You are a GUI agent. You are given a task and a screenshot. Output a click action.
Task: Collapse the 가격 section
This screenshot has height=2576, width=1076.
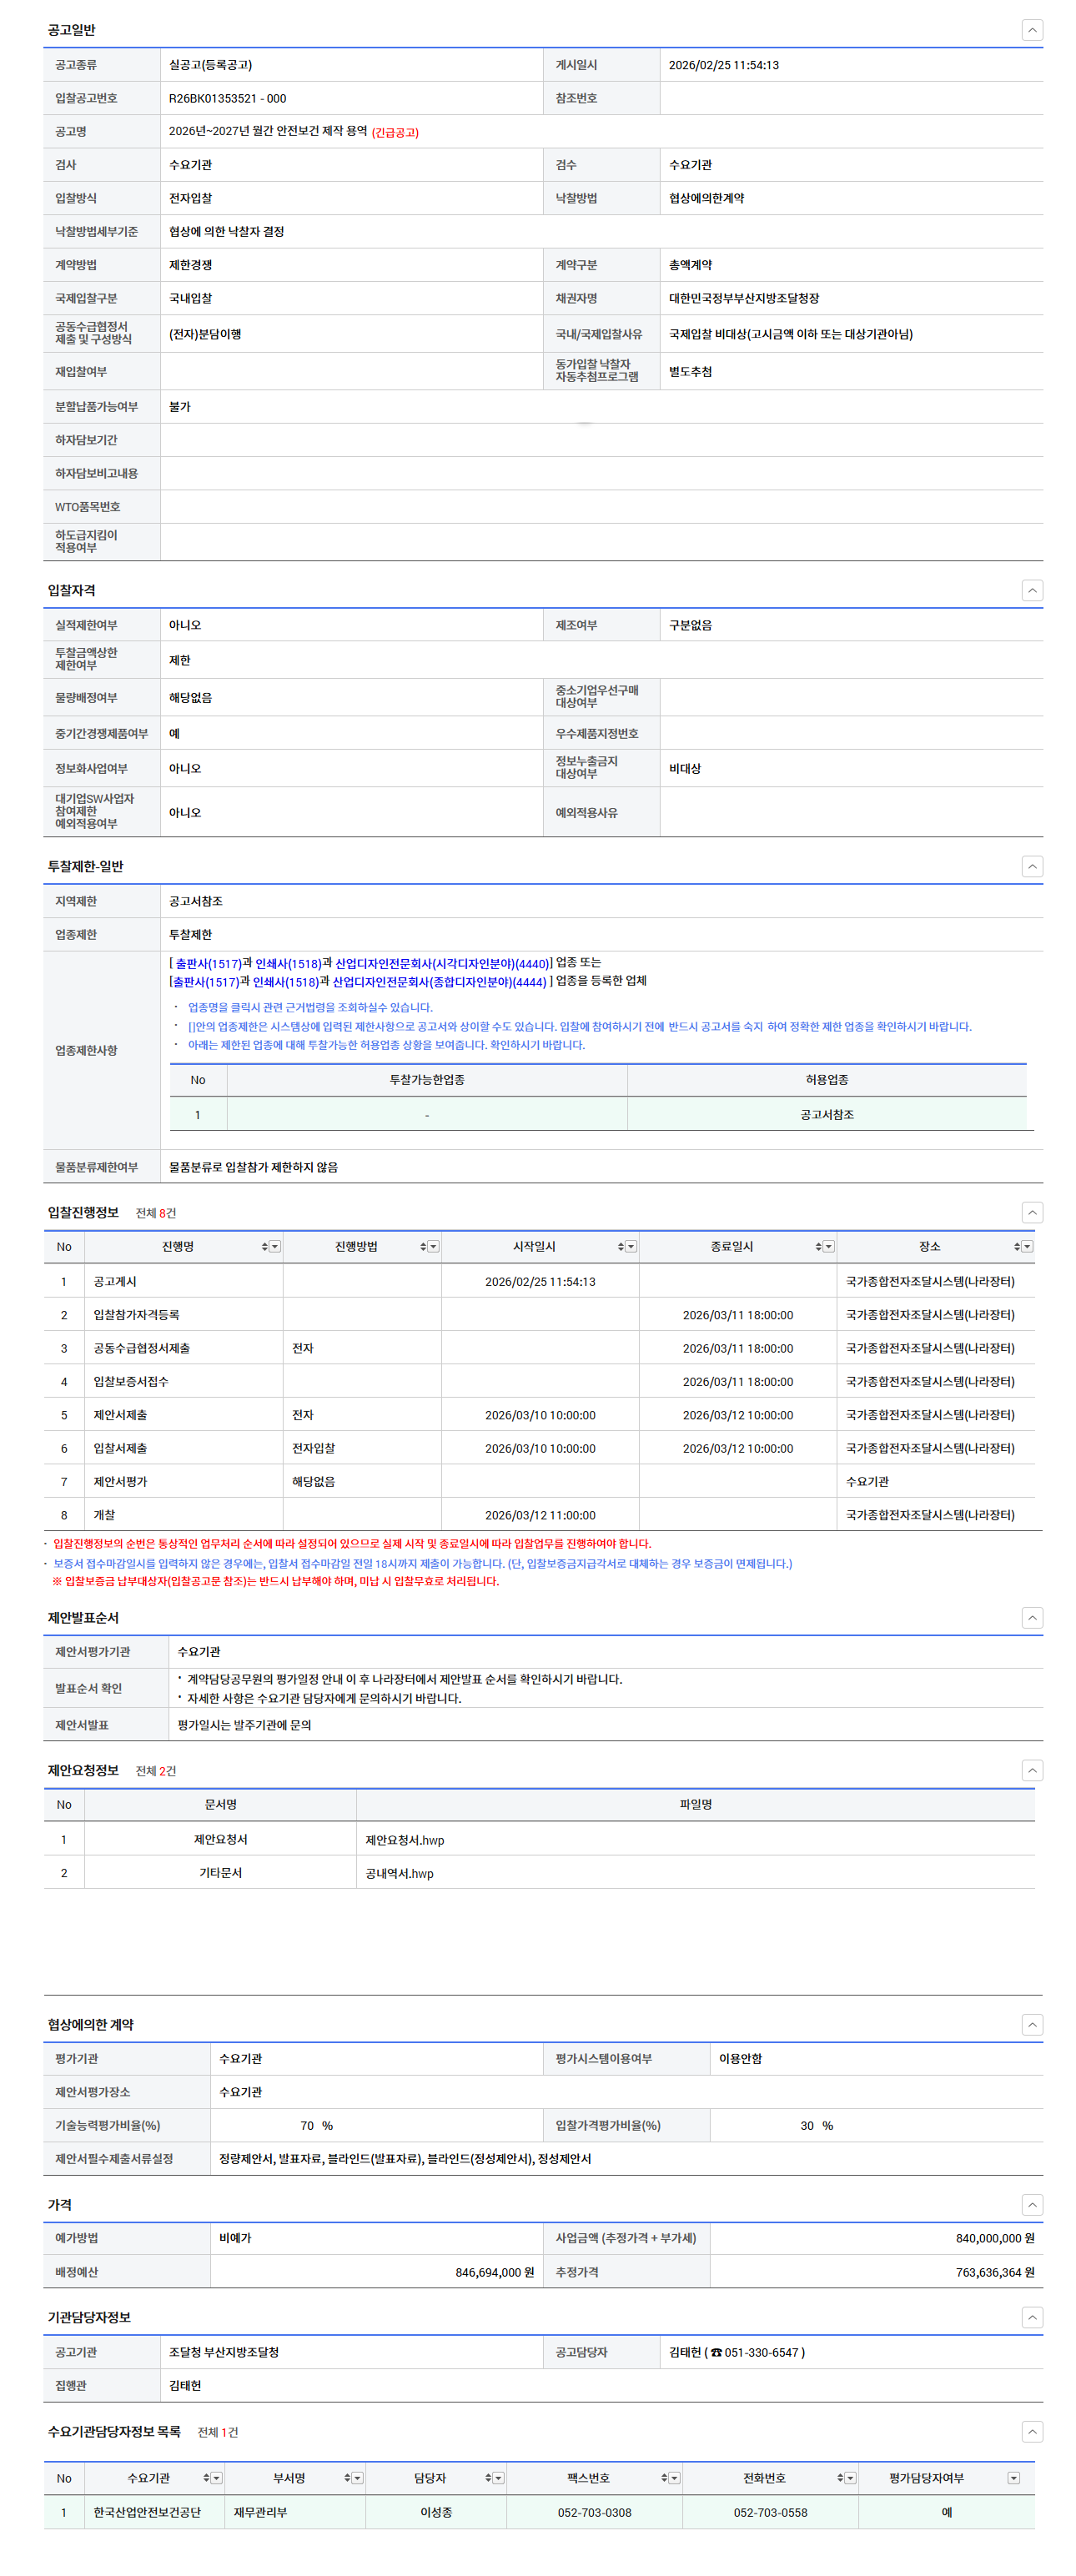pos(1032,2204)
